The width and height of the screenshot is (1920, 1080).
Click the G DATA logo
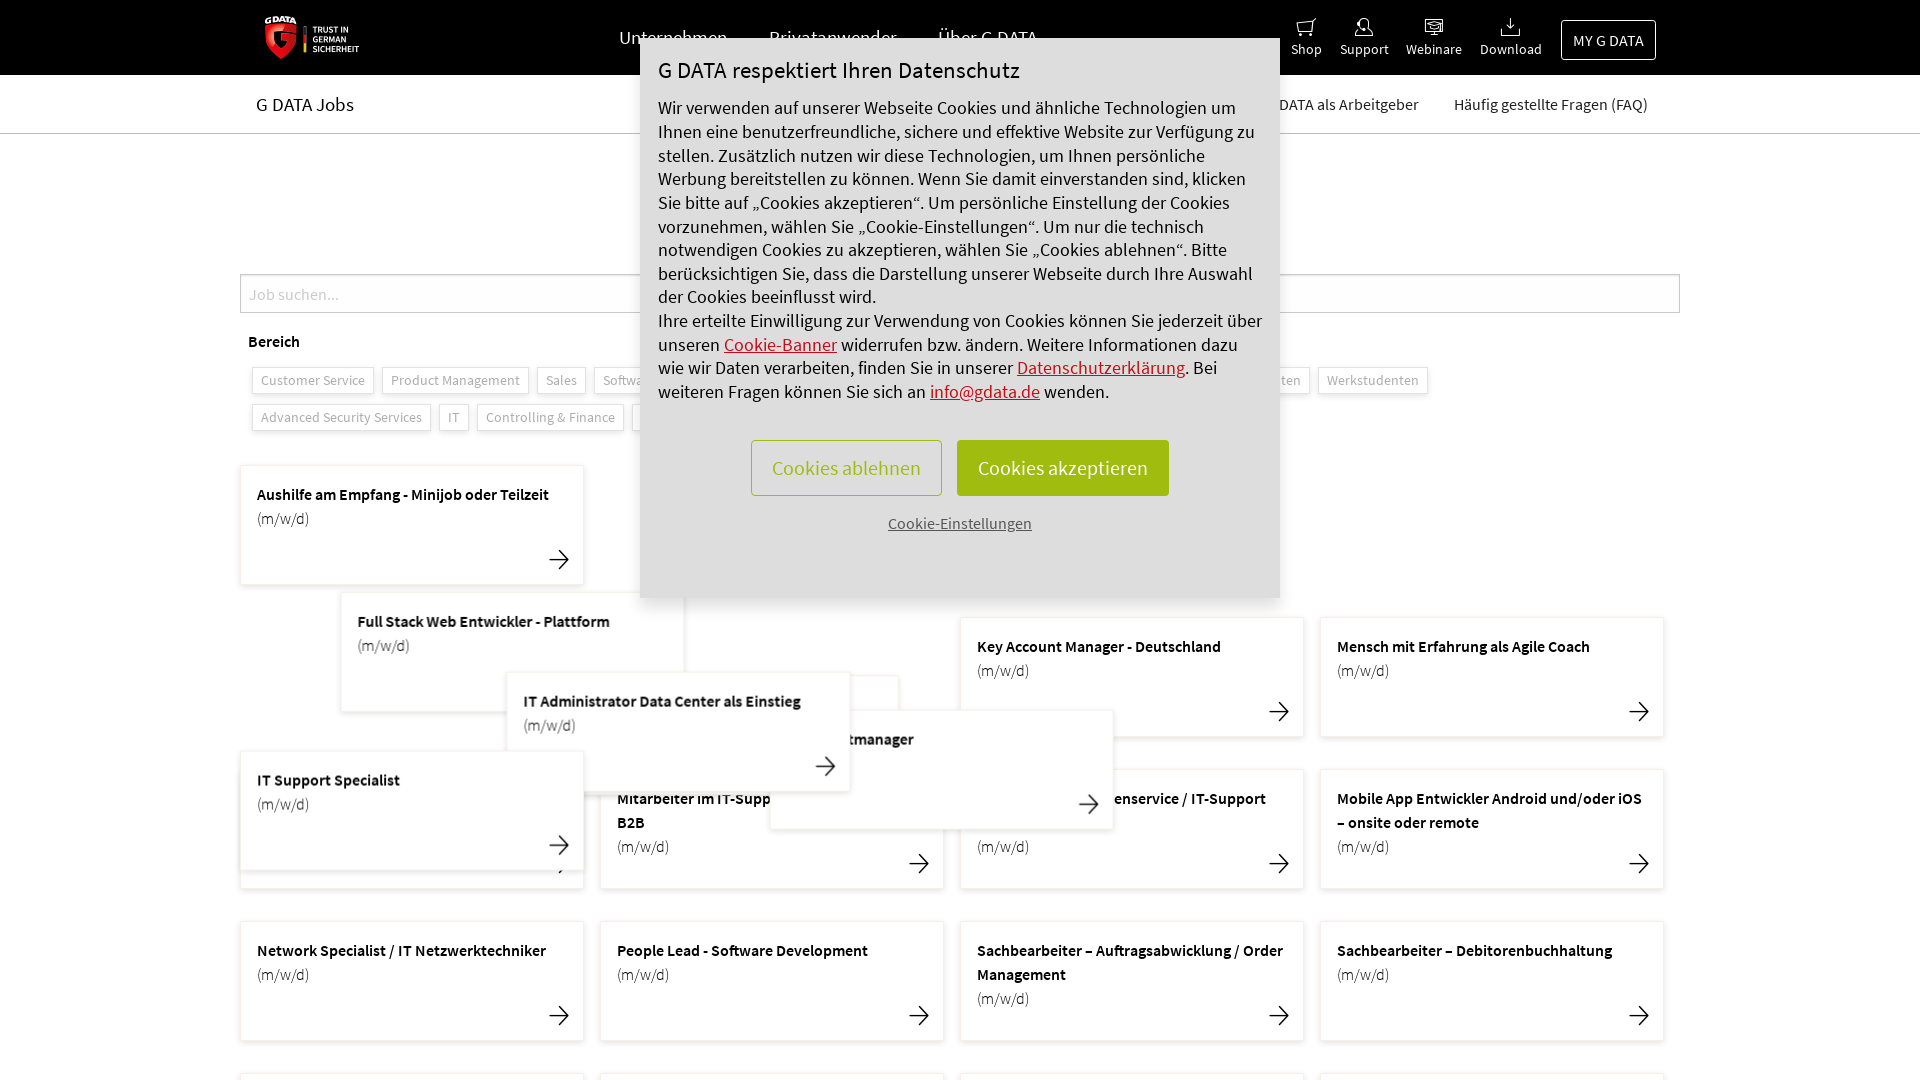pos(311,37)
